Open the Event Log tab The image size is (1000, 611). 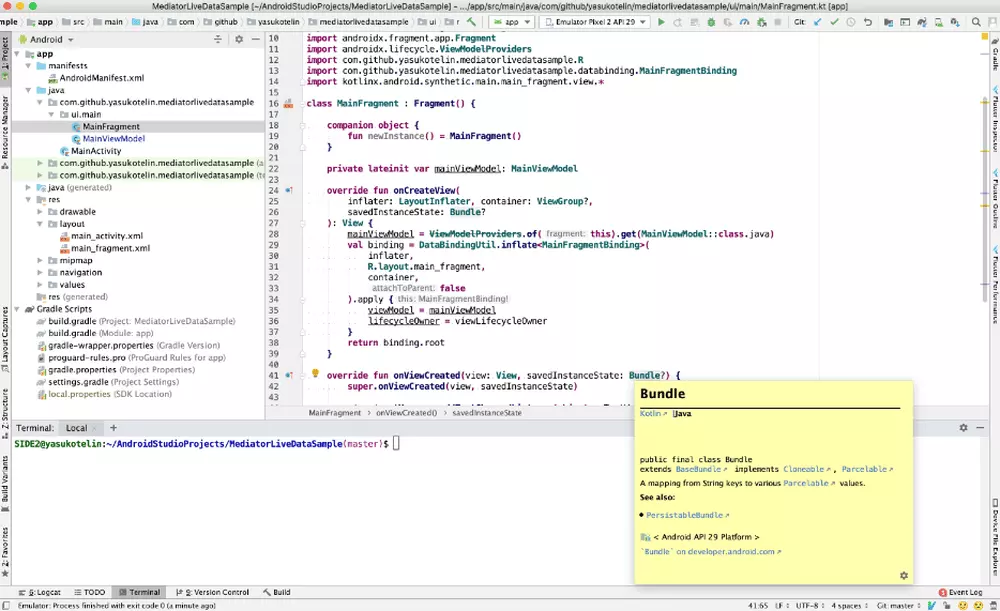coord(960,592)
